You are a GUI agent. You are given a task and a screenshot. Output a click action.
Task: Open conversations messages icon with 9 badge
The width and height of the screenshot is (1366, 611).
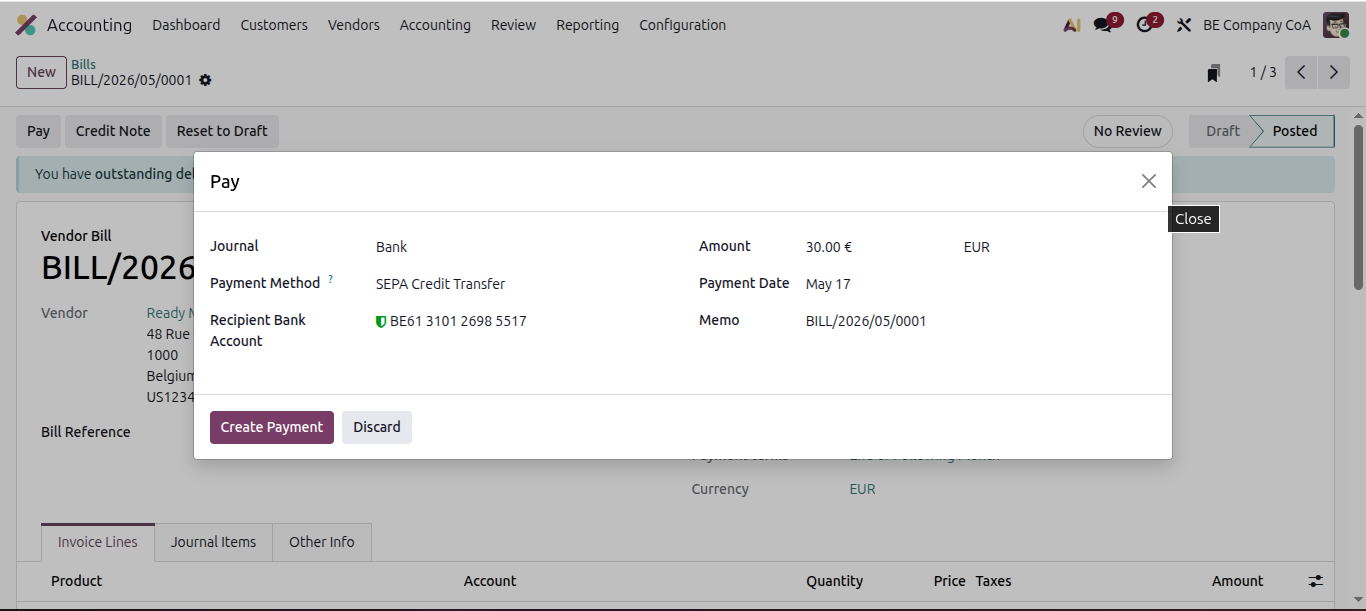[x=1103, y=25]
